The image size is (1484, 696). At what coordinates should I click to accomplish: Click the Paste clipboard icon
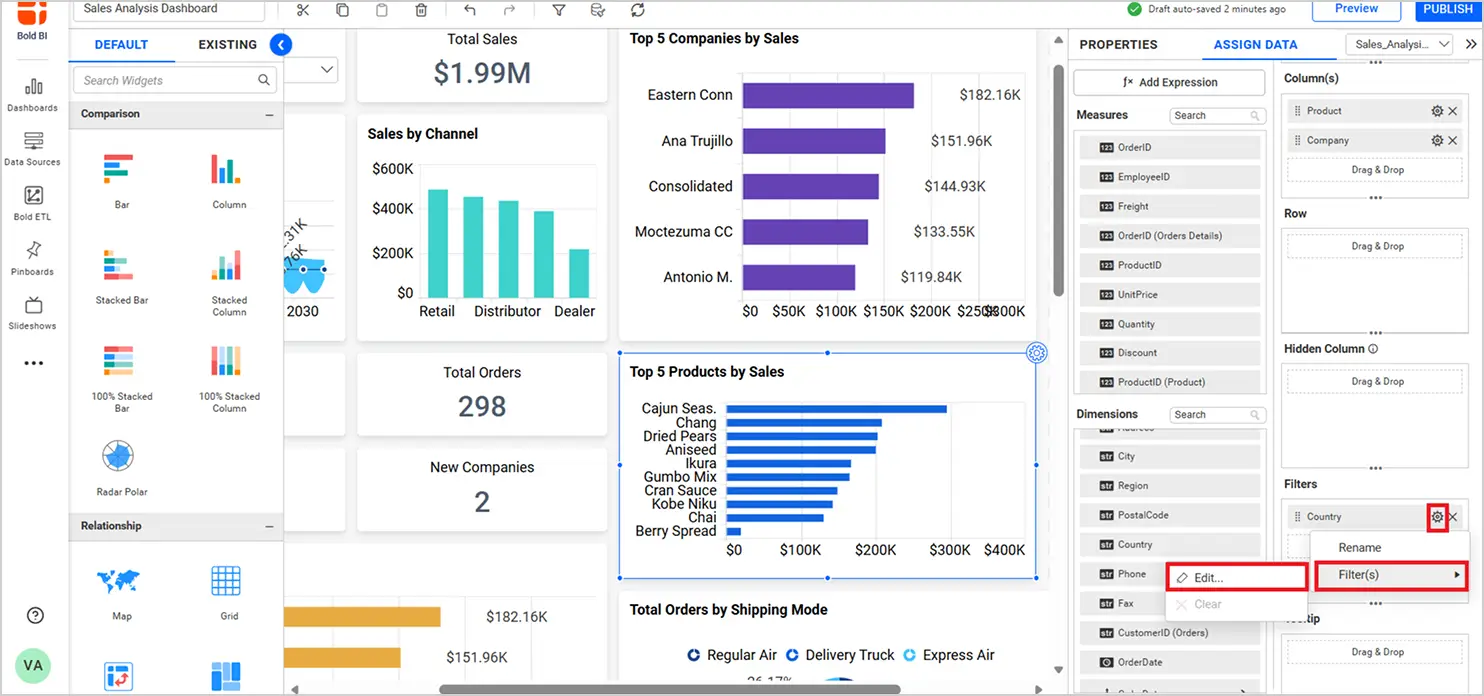pyautogui.click(x=382, y=10)
